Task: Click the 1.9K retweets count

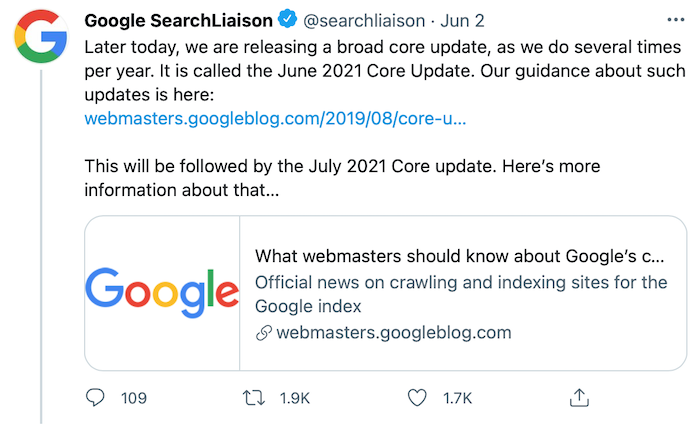Action: (x=295, y=398)
